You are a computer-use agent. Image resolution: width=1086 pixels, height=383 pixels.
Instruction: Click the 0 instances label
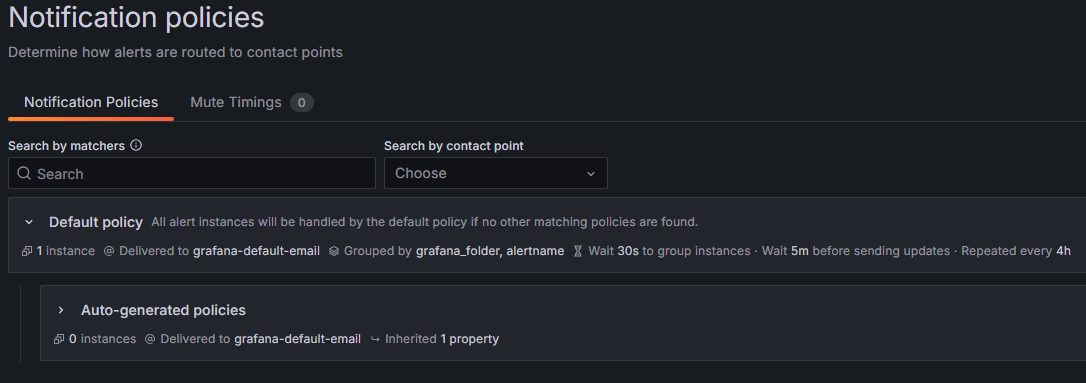coord(103,339)
